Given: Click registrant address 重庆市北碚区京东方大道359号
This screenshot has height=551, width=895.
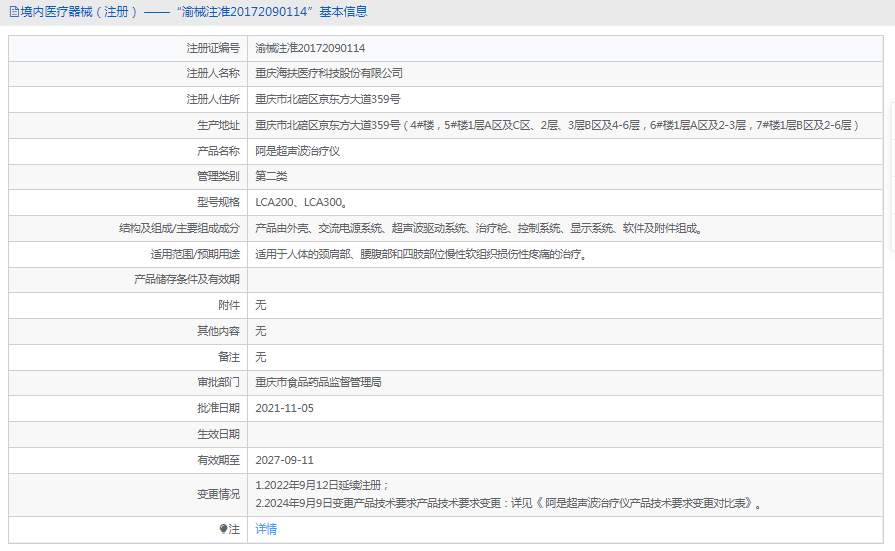Looking at the screenshot, I should click(x=328, y=99).
